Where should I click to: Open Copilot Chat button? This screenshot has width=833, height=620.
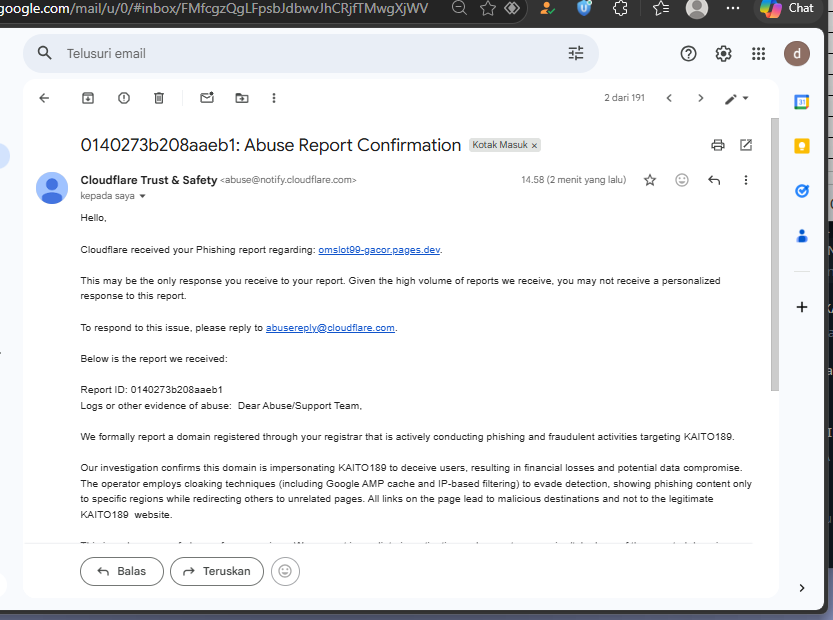point(787,9)
